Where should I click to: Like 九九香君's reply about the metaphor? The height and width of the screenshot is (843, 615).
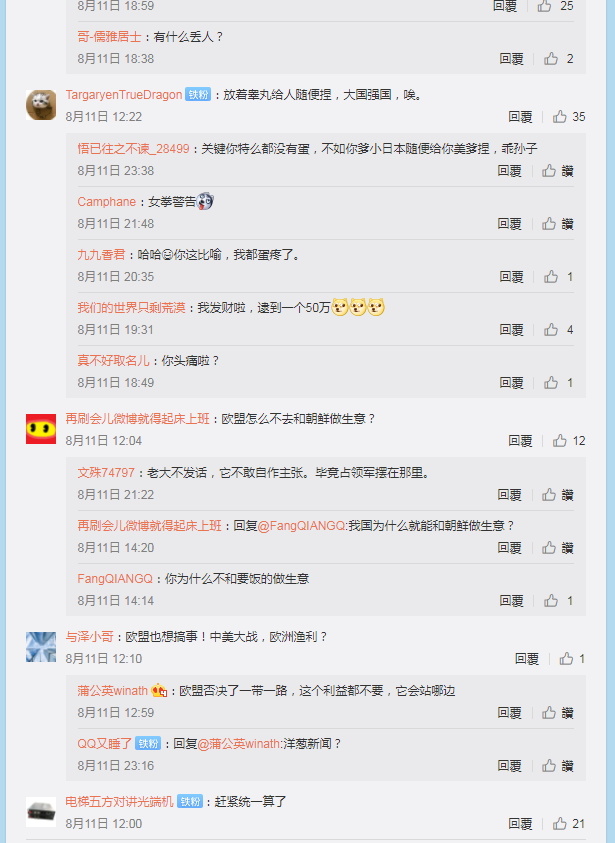(558, 276)
